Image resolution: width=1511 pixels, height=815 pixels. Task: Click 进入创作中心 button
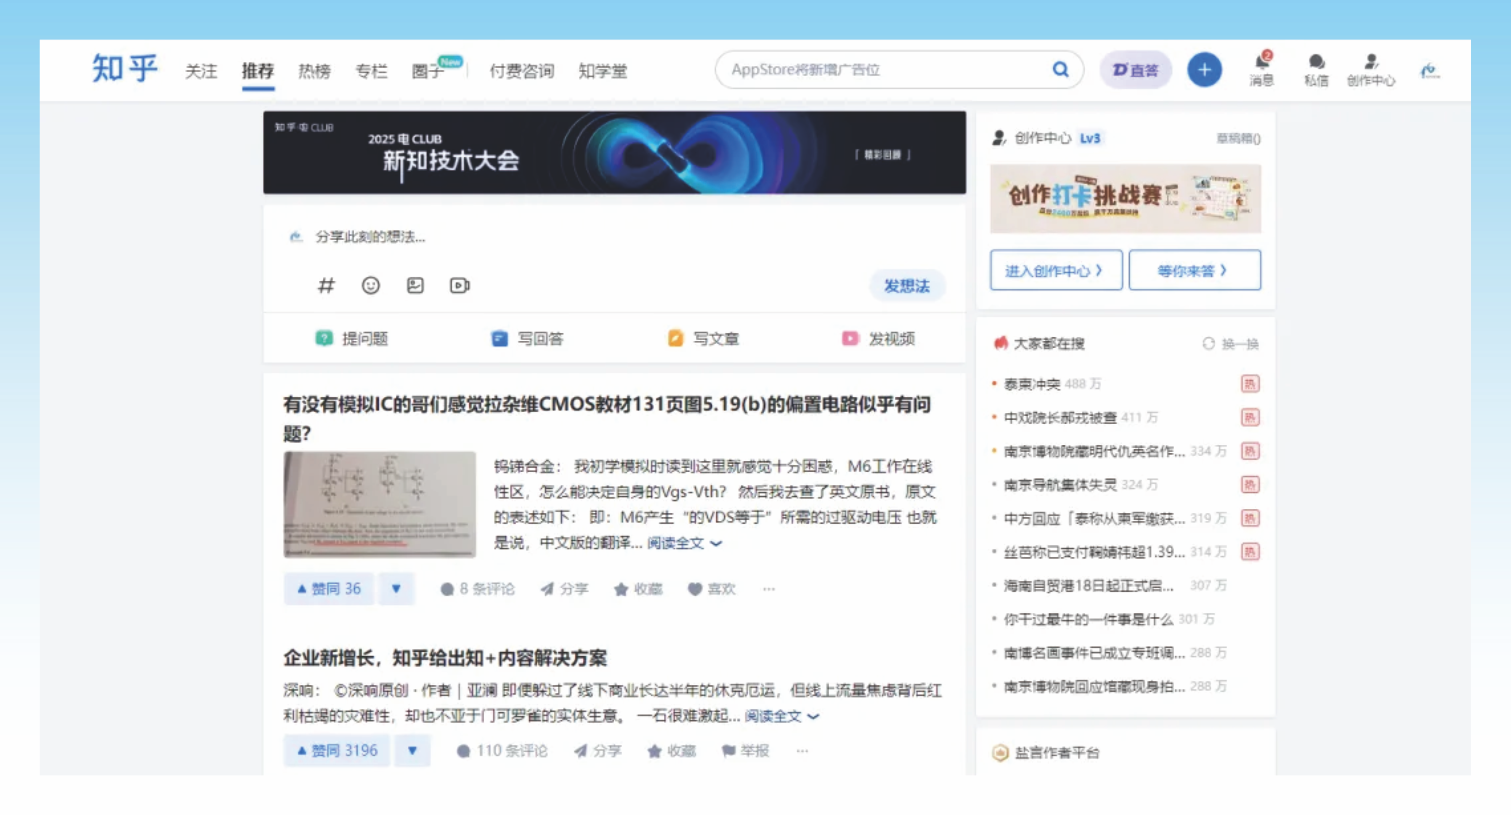tap(1055, 271)
